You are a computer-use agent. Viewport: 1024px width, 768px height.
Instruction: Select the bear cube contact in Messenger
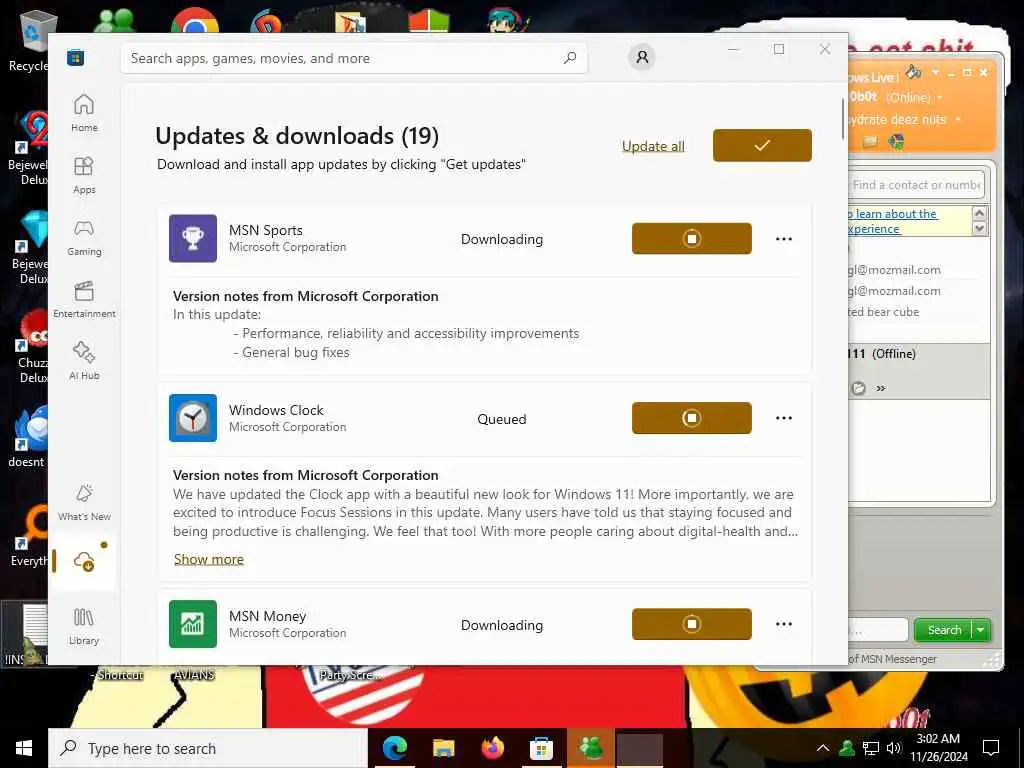pos(885,312)
